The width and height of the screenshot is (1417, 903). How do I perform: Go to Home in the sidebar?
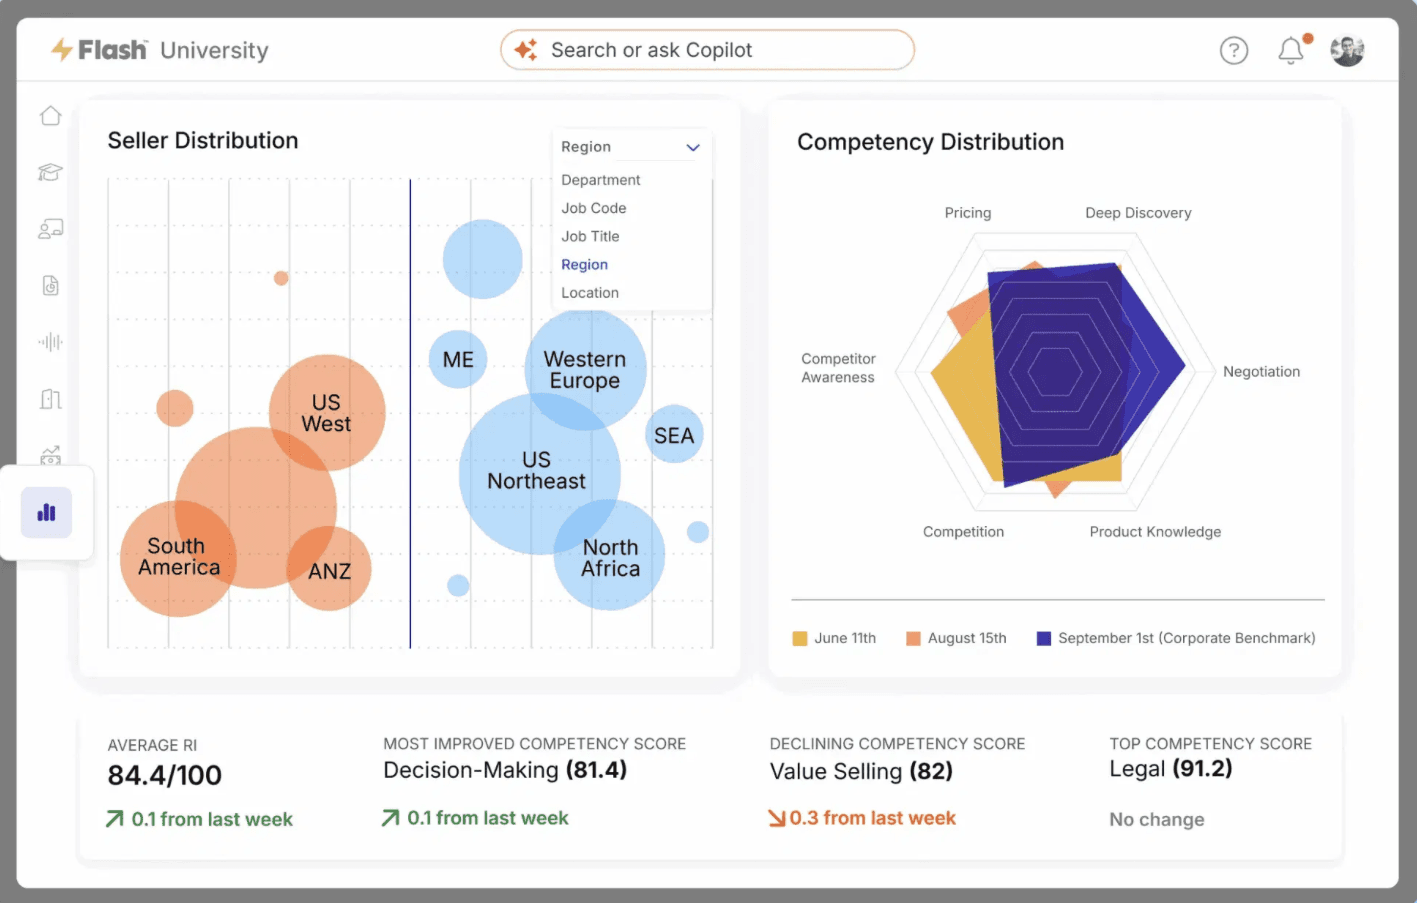(x=50, y=116)
